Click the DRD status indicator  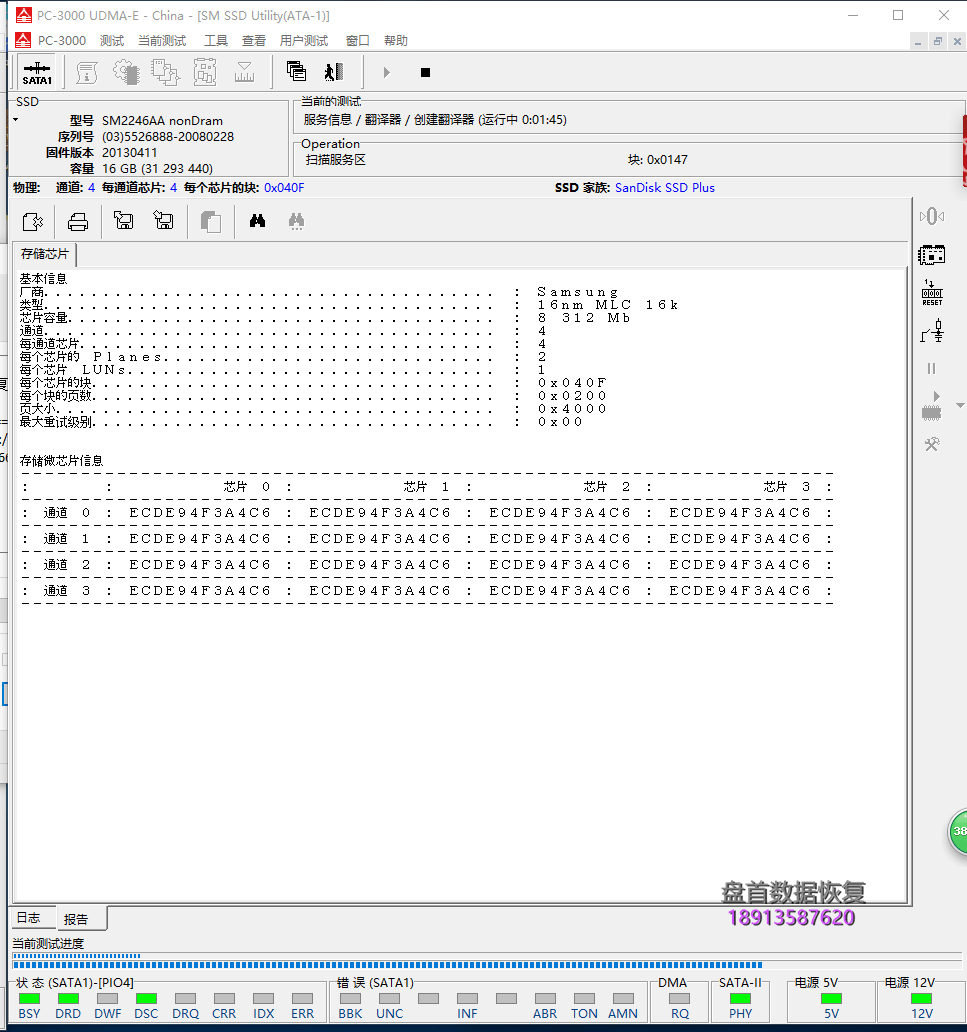pyautogui.click(x=68, y=998)
